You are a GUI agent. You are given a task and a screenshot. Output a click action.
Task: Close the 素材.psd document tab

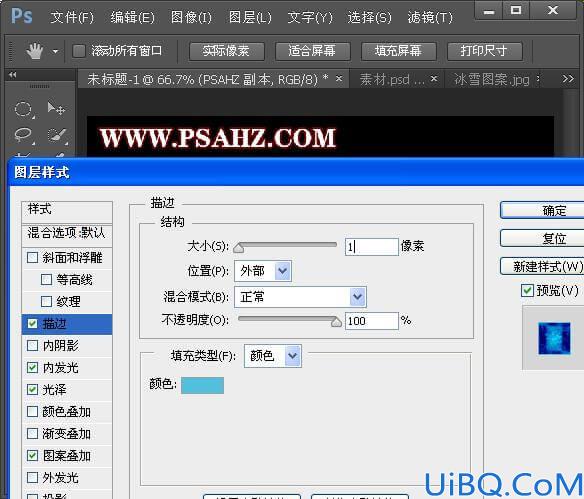434,79
